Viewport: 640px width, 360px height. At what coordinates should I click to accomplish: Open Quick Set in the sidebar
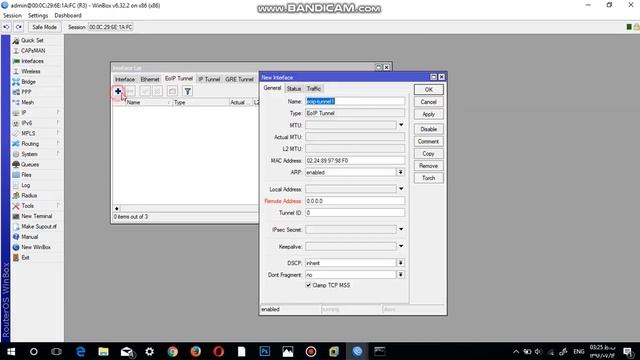click(x=32, y=40)
